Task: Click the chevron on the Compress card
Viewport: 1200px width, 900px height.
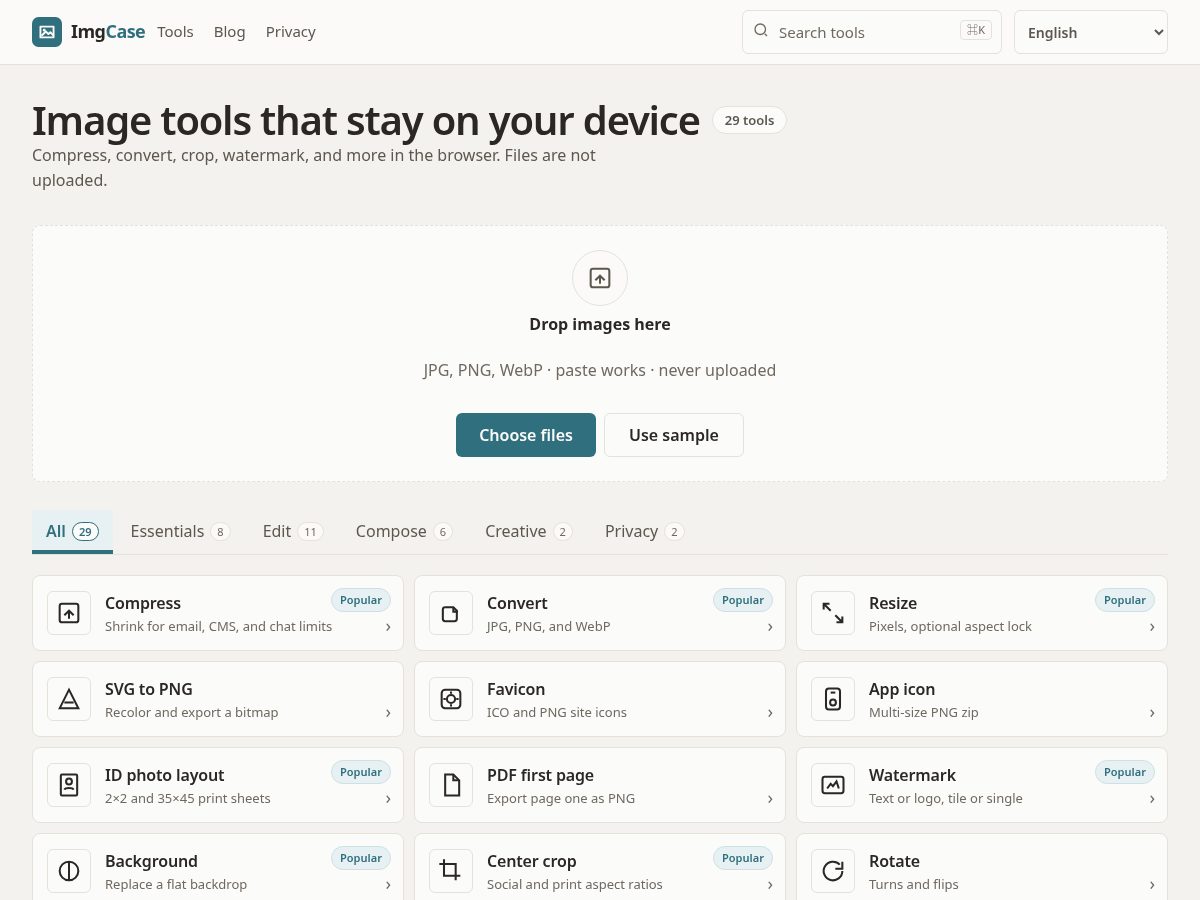Action: tap(388, 627)
